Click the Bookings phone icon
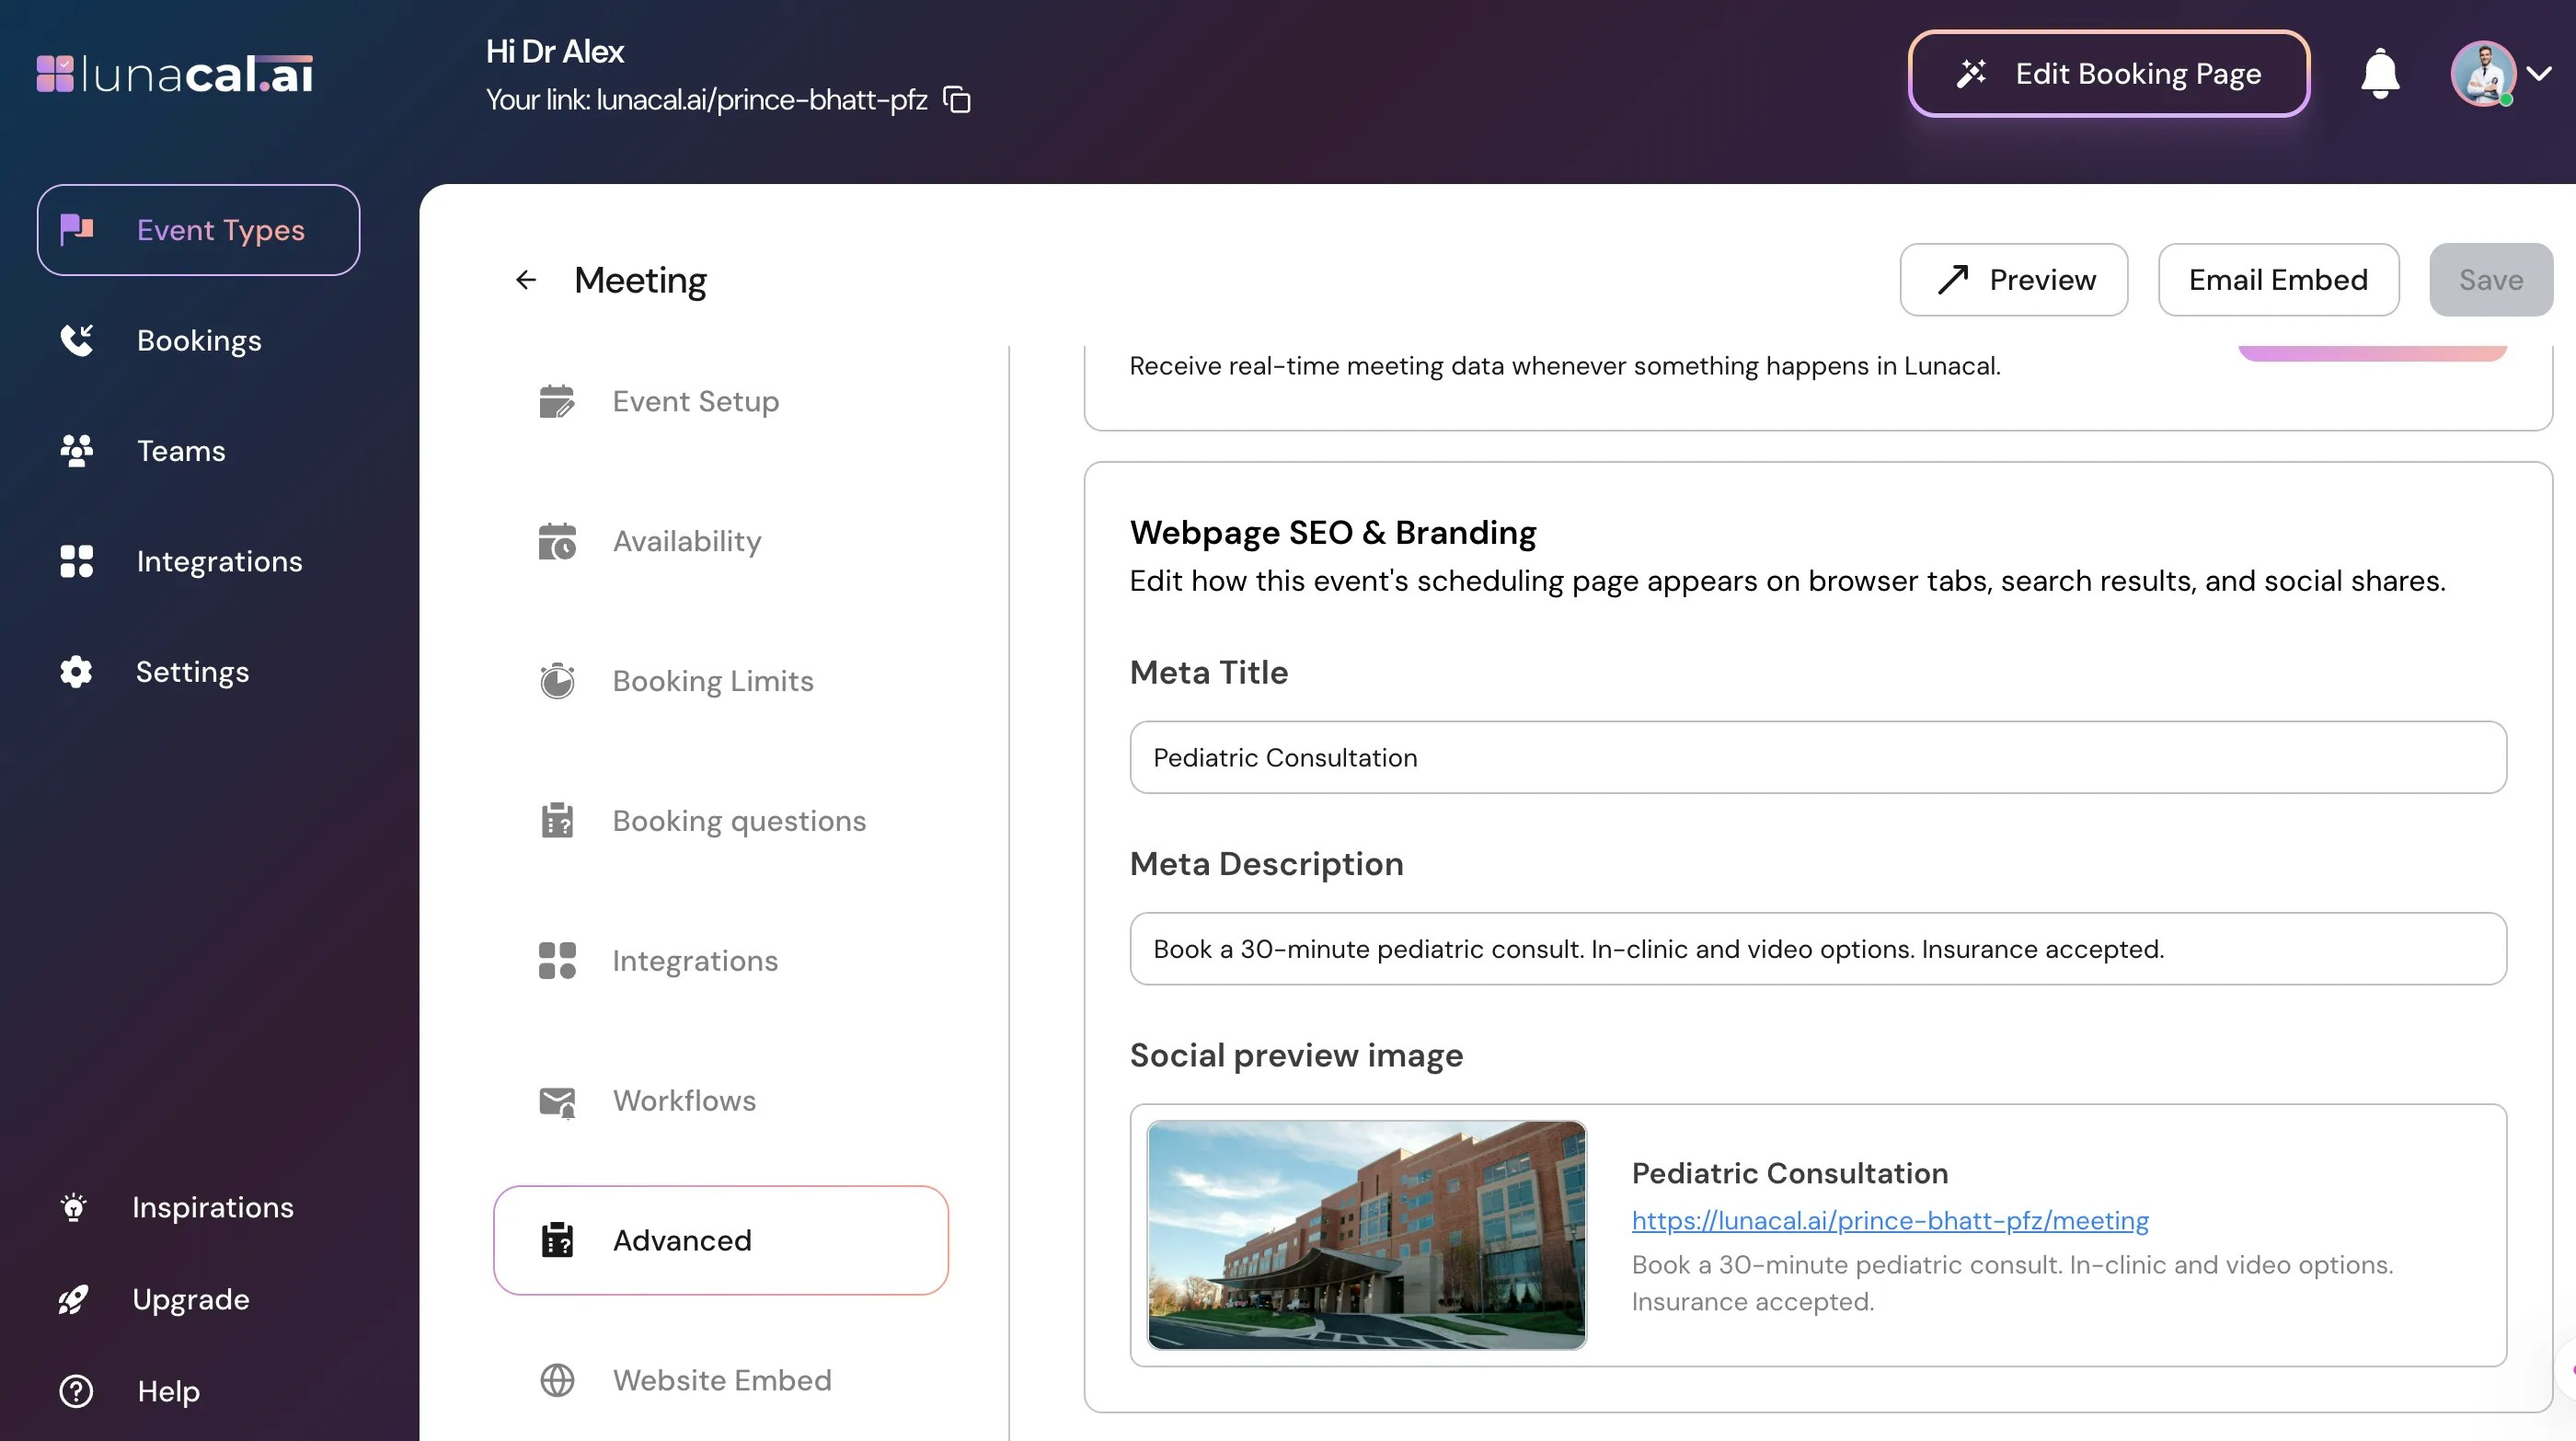The height and width of the screenshot is (1441, 2576). point(76,340)
